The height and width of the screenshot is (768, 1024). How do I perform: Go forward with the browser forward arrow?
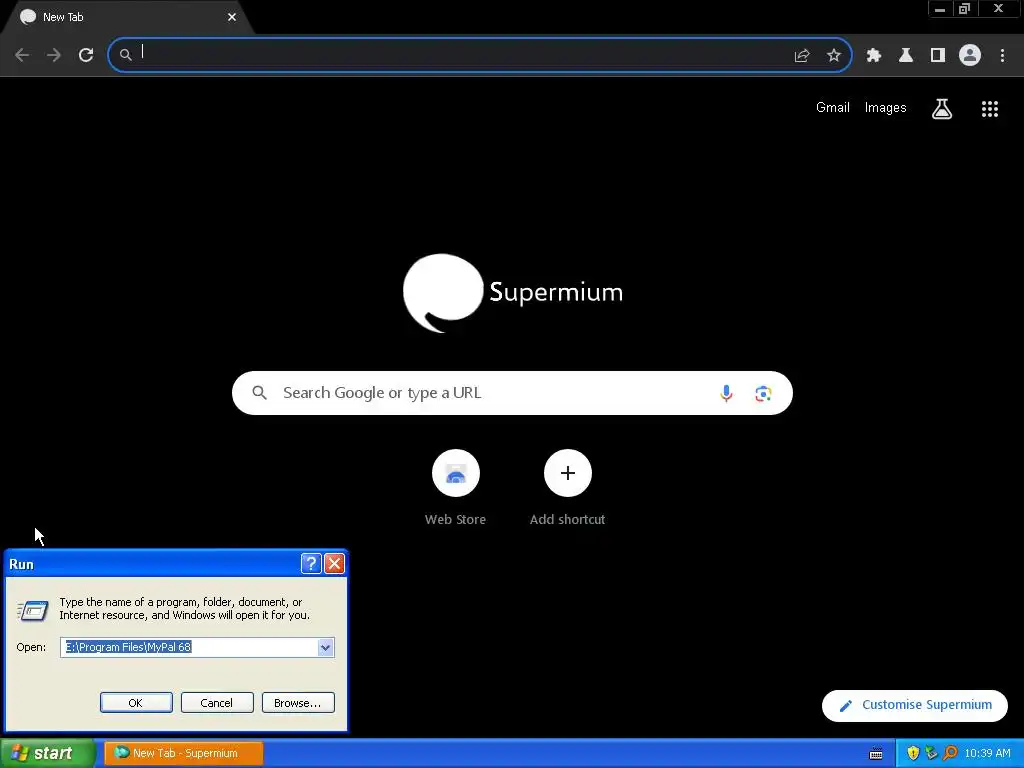coord(54,55)
